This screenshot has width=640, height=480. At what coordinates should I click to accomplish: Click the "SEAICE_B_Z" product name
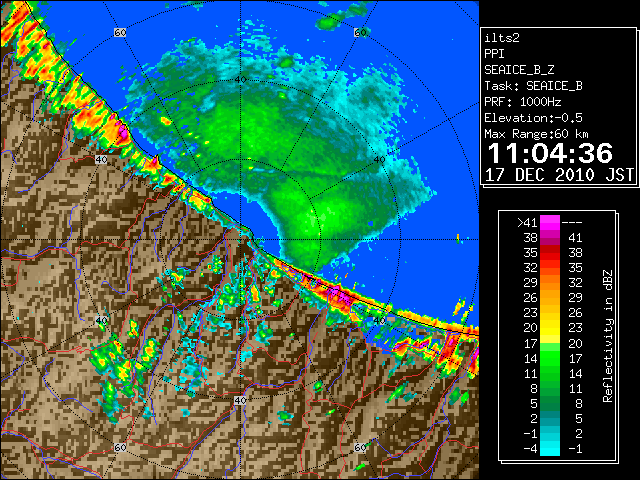pos(519,70)
